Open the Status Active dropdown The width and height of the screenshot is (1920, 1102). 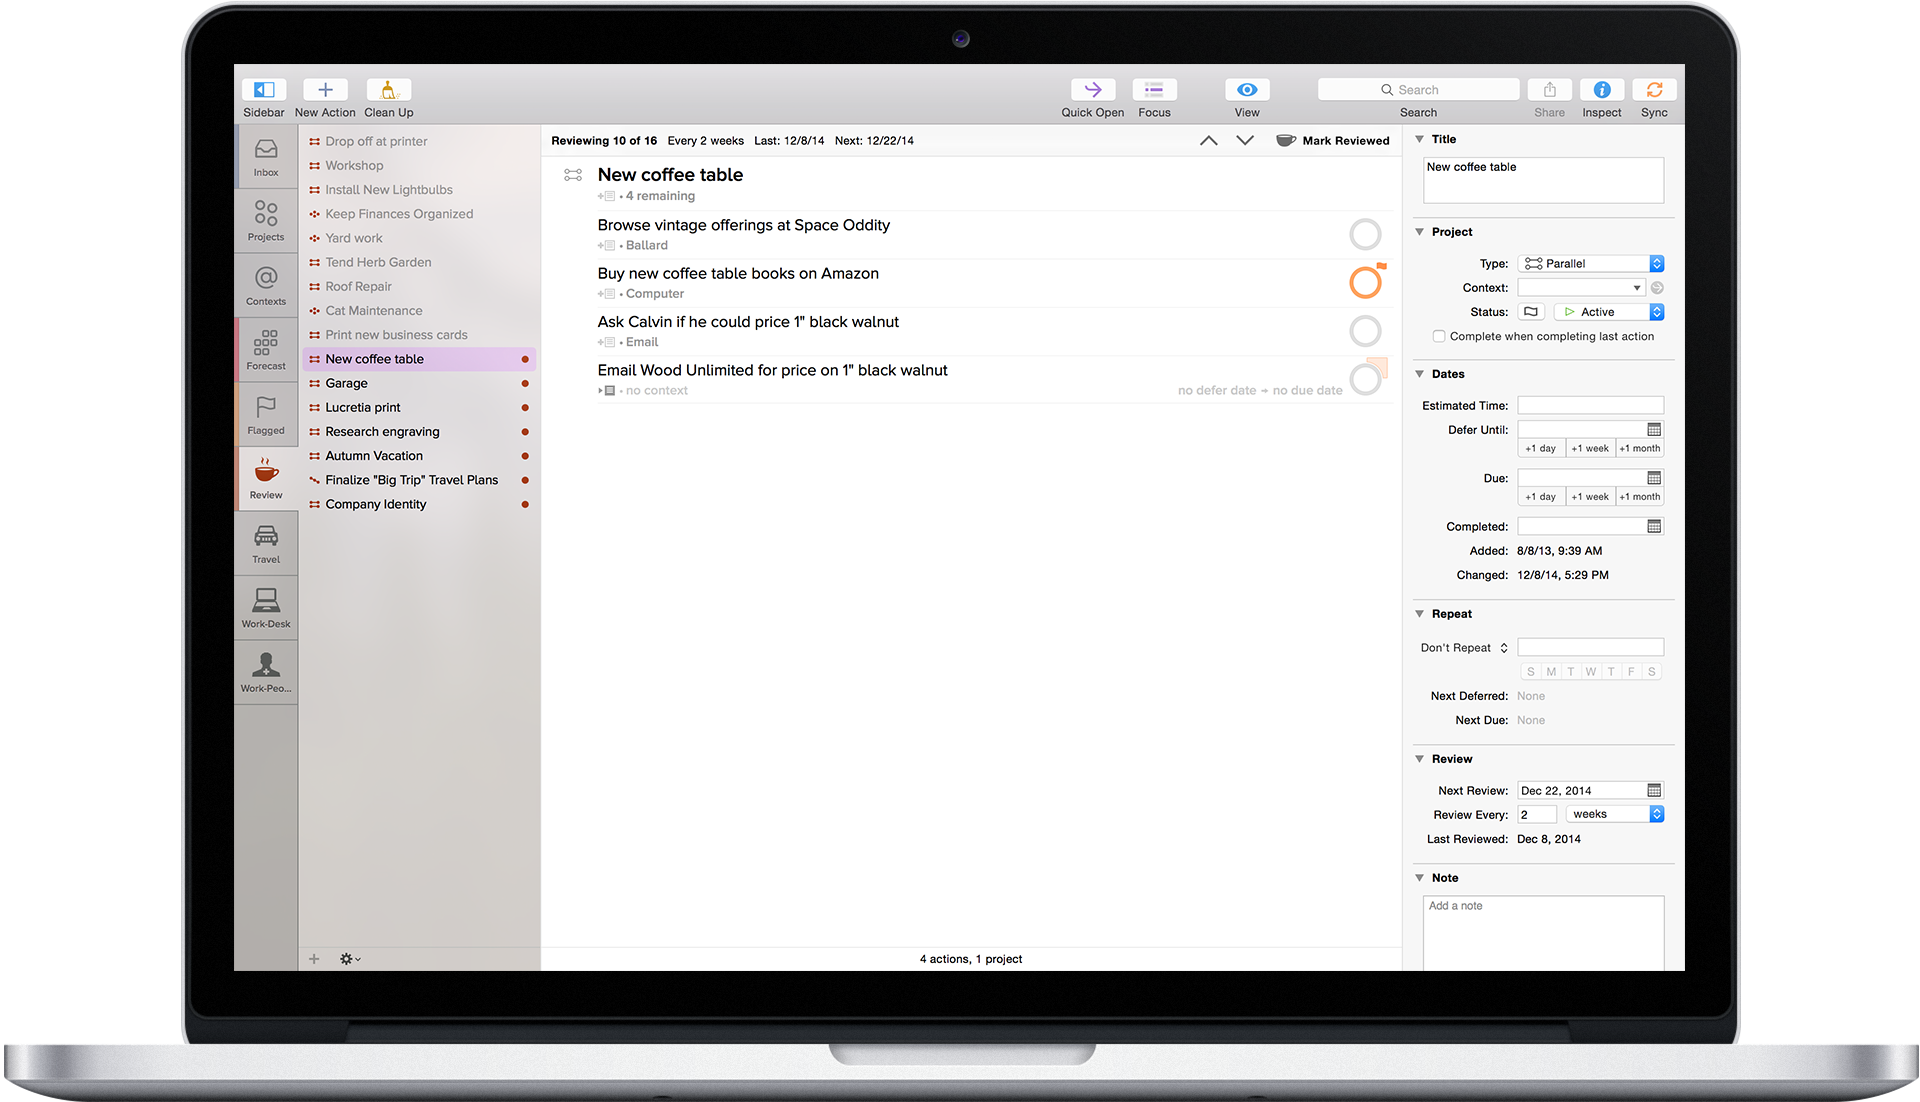click(1608, 312)
